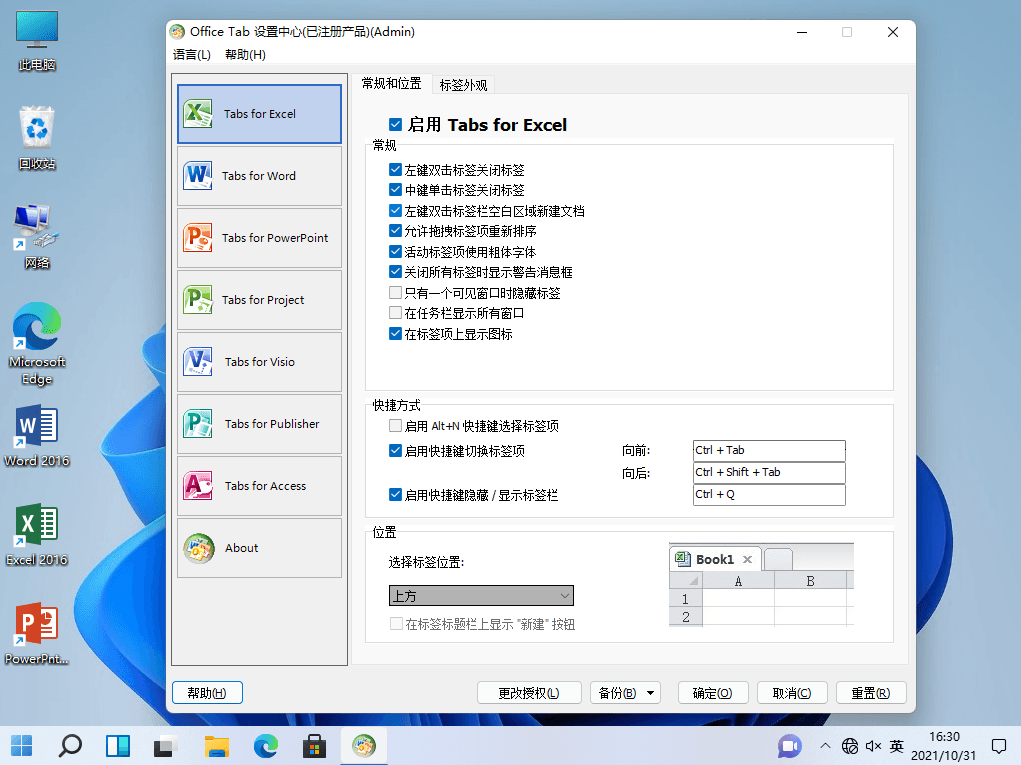Toggle 左键双击标签栏空白区域新建文档 checkbox
The height and width of the screenshot is (765, 1021).
(395, 210)
